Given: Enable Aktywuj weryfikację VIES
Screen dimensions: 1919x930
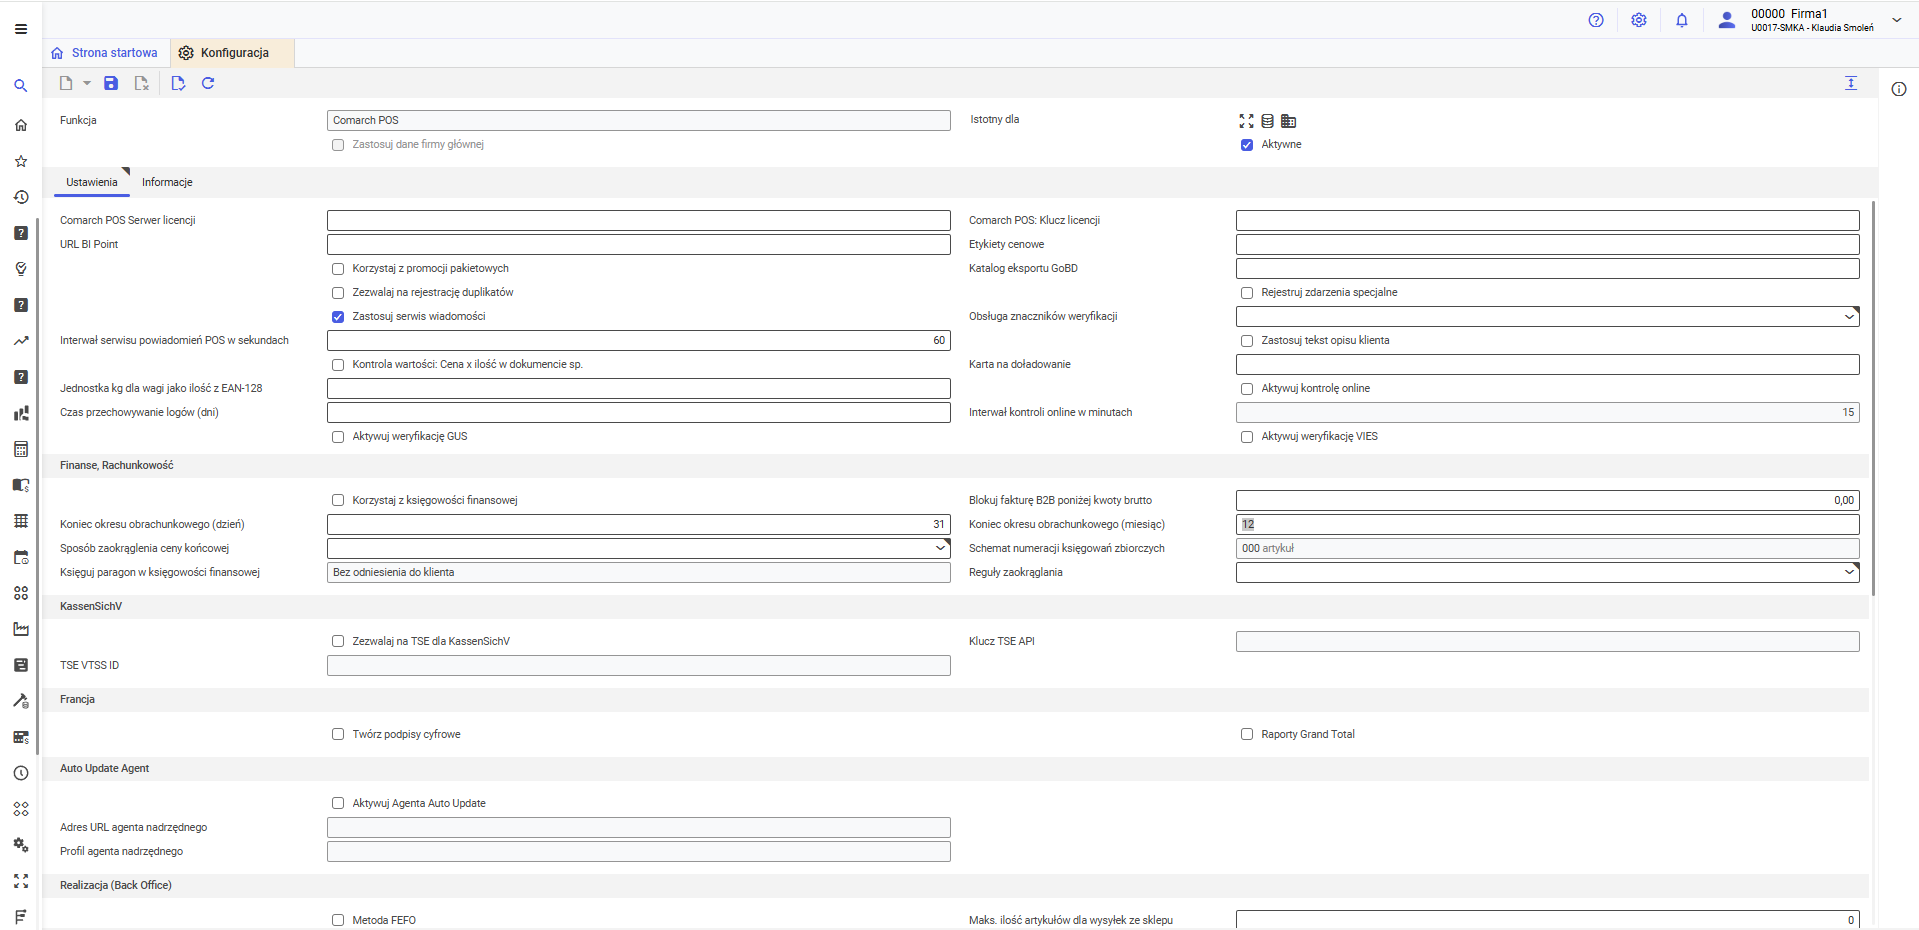Looking at the screenshot, I should pyautogui.click(x=1247, y=437).
